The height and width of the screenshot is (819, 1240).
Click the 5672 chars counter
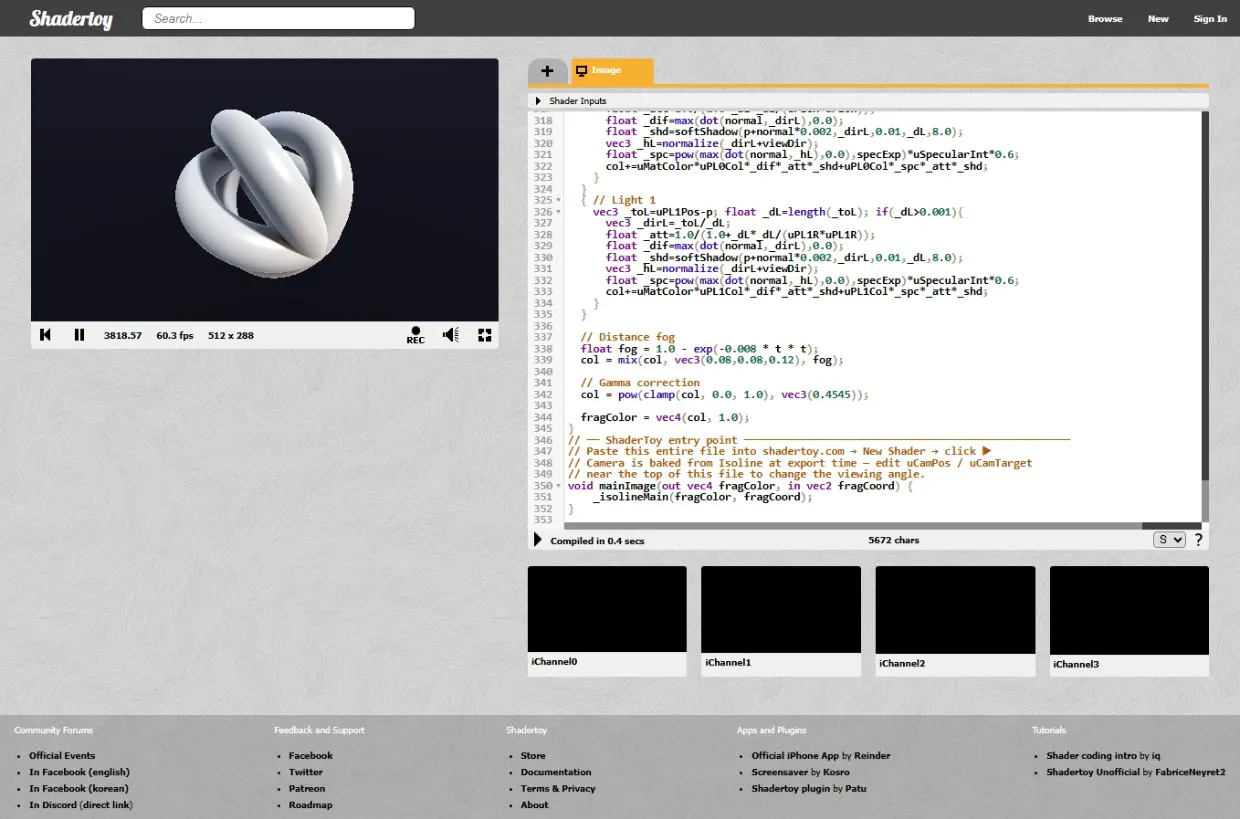click(894, 540)
